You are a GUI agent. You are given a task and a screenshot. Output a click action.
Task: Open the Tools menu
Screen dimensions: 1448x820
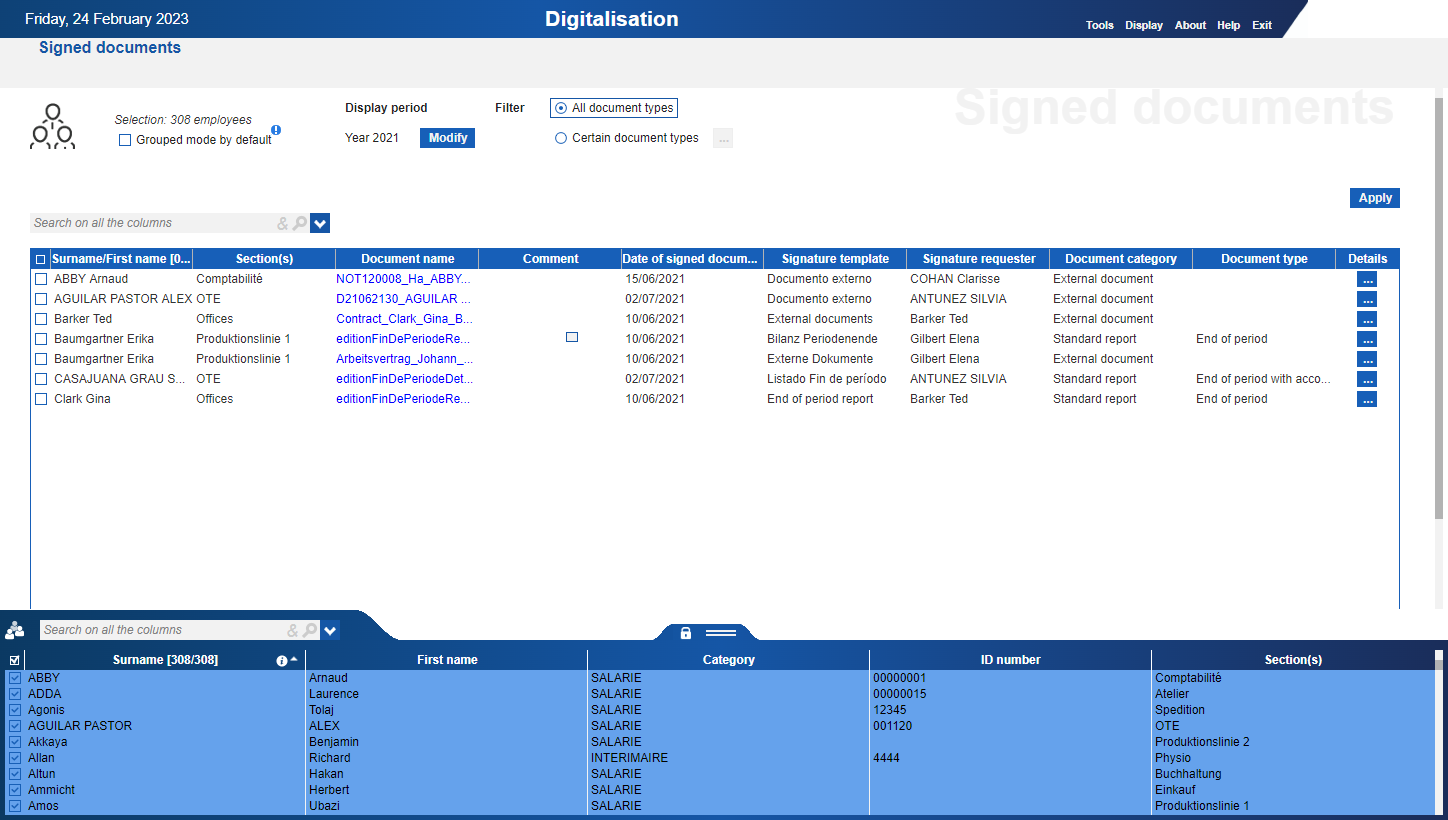[x=1100, y=25]
